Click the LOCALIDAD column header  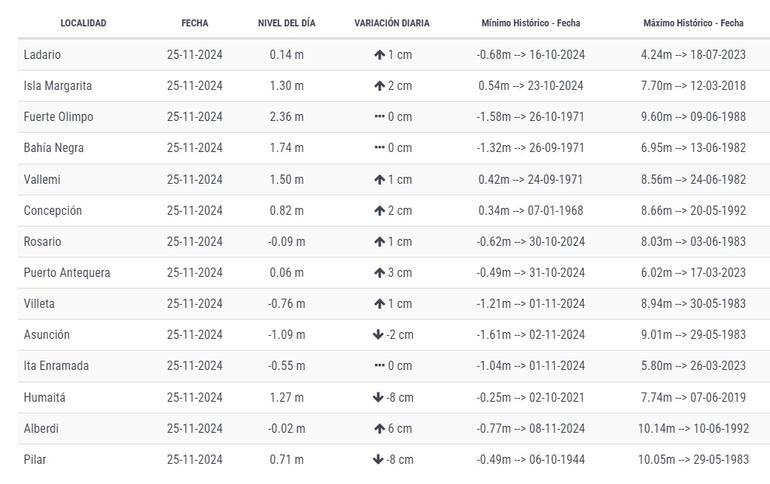click(x=83, y=23)
